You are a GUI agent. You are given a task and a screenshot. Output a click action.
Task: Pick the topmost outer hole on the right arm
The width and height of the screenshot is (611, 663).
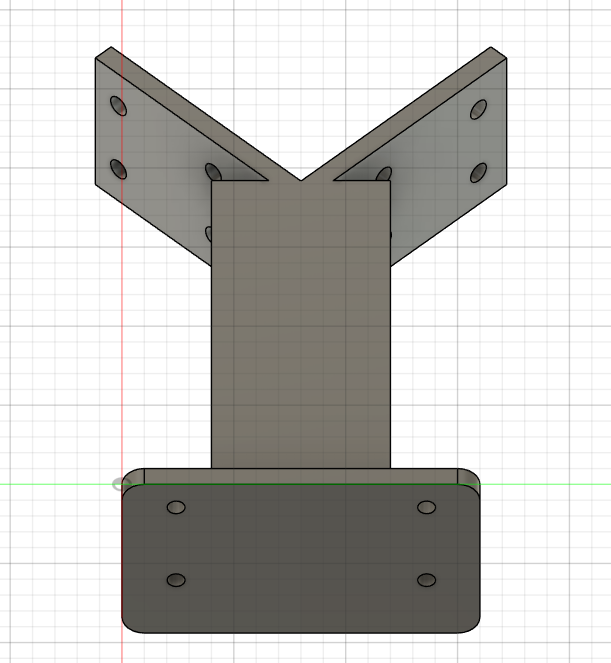tap(478, 110)
